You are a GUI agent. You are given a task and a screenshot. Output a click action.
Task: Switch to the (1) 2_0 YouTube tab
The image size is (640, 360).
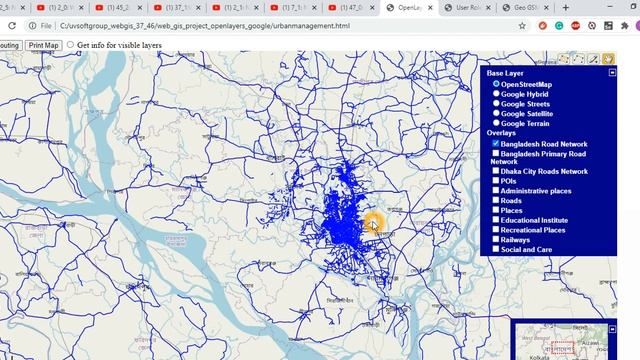59,7
